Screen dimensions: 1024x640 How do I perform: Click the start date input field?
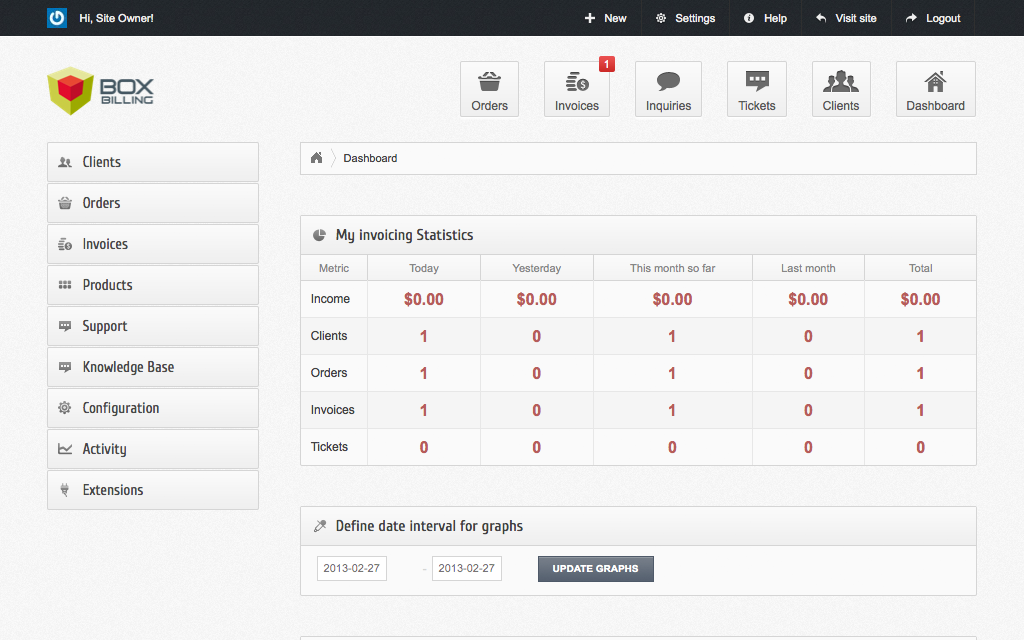pos(352,568)
